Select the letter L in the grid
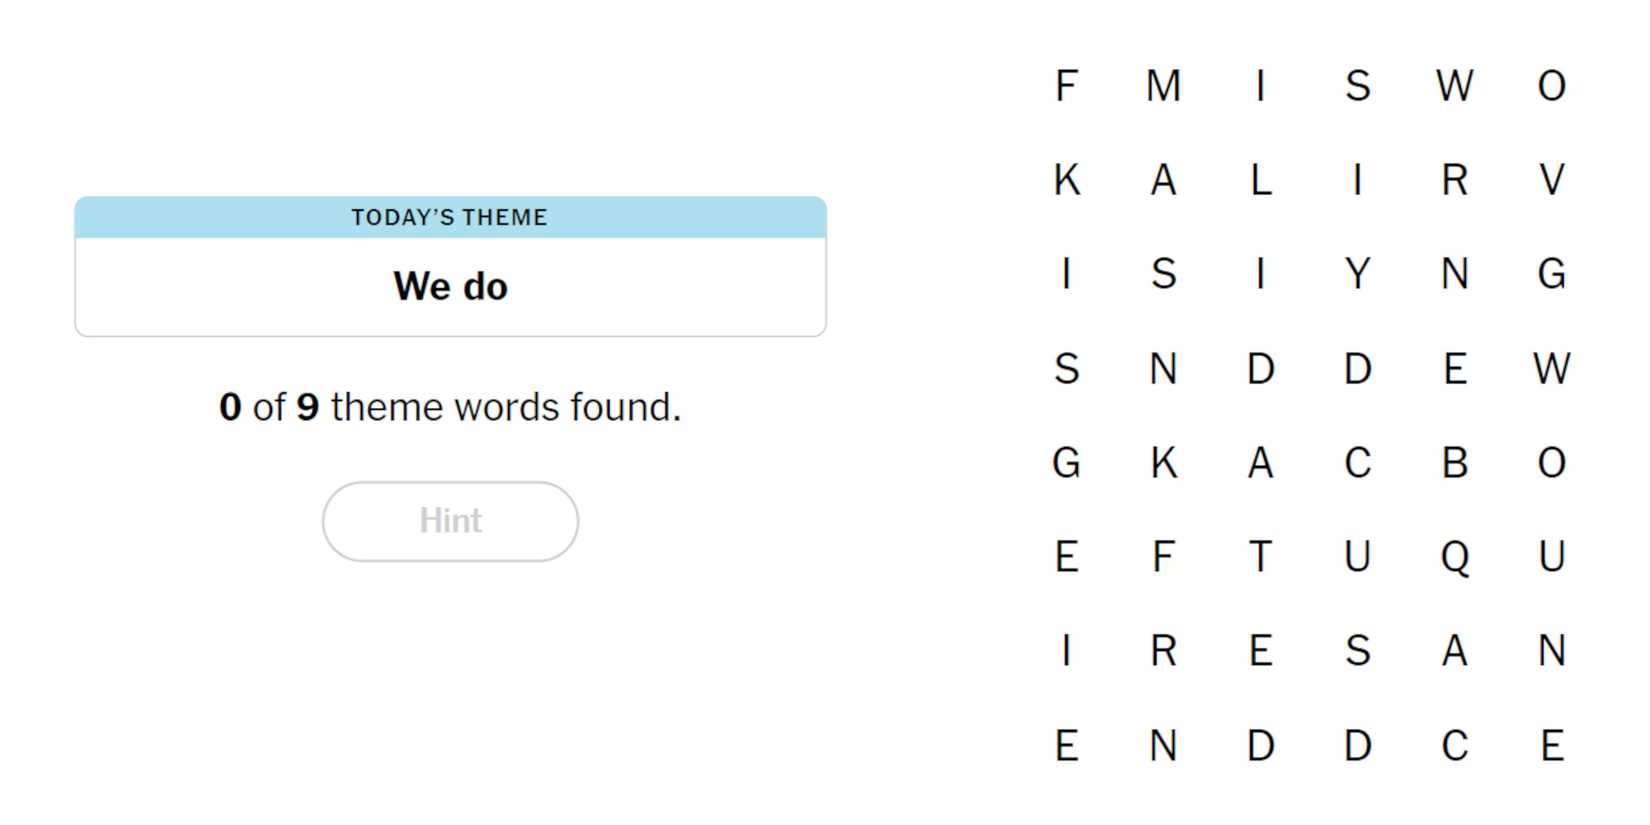Screen dimensions: 1650x825 1260,180
